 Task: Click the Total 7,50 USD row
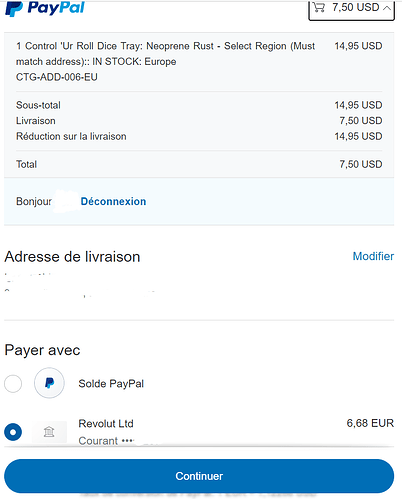pyautogui.click(x=199, y=164)
